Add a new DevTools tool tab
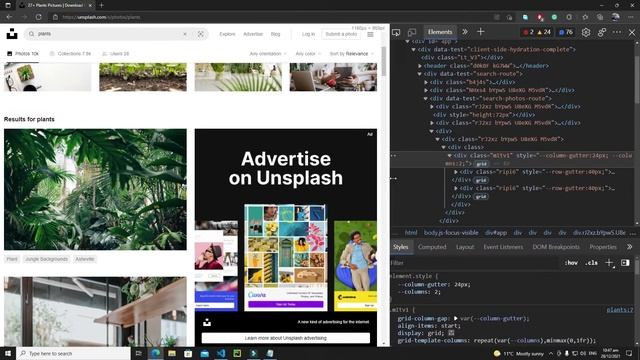 (x=480, y=32)
